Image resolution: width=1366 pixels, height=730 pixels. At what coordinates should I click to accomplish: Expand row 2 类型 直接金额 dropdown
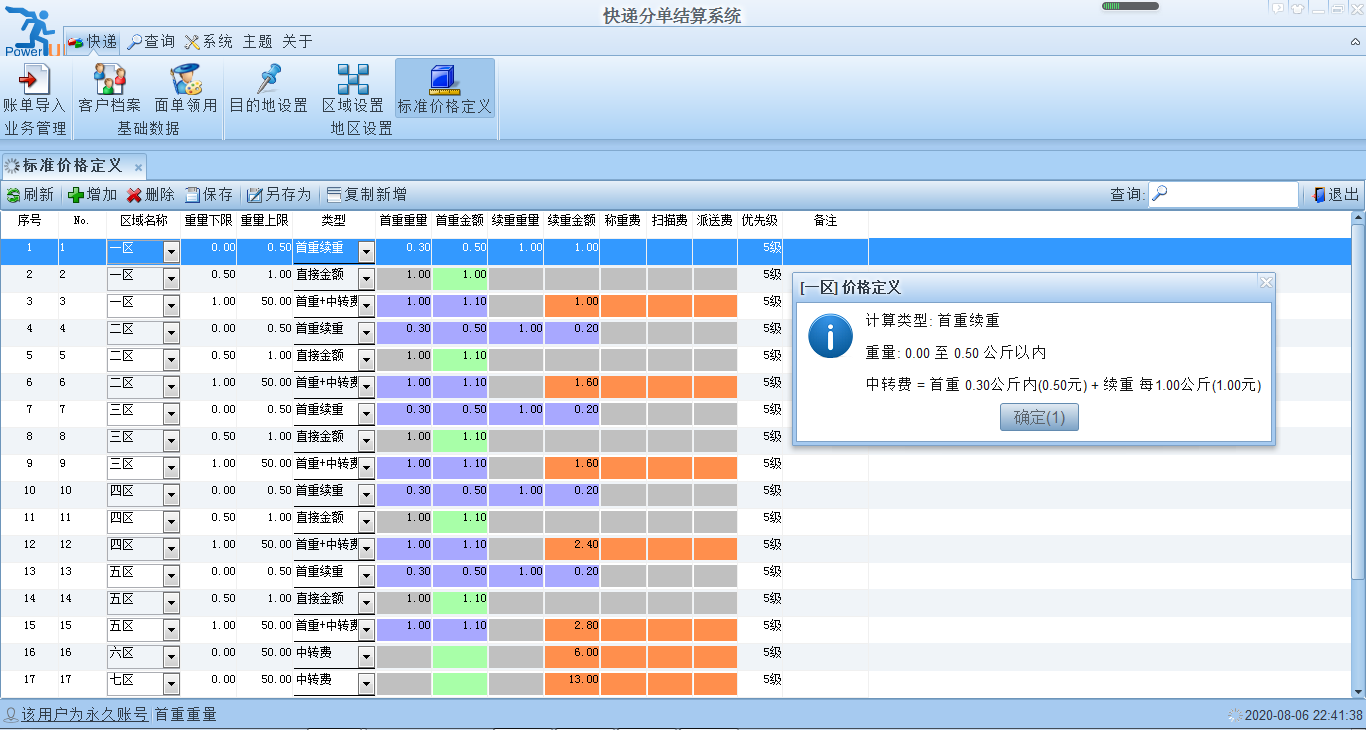click(x=366, y=279)
